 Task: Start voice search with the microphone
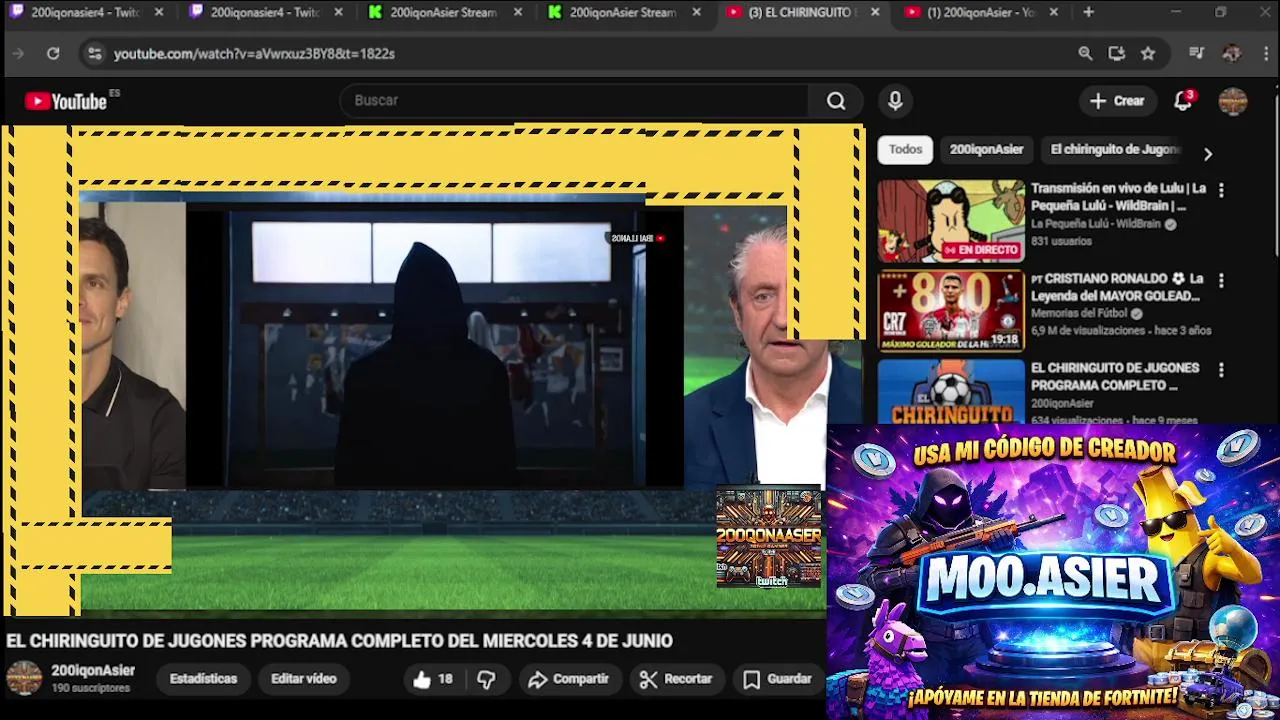pyautogui.click(x=895, y=100)
